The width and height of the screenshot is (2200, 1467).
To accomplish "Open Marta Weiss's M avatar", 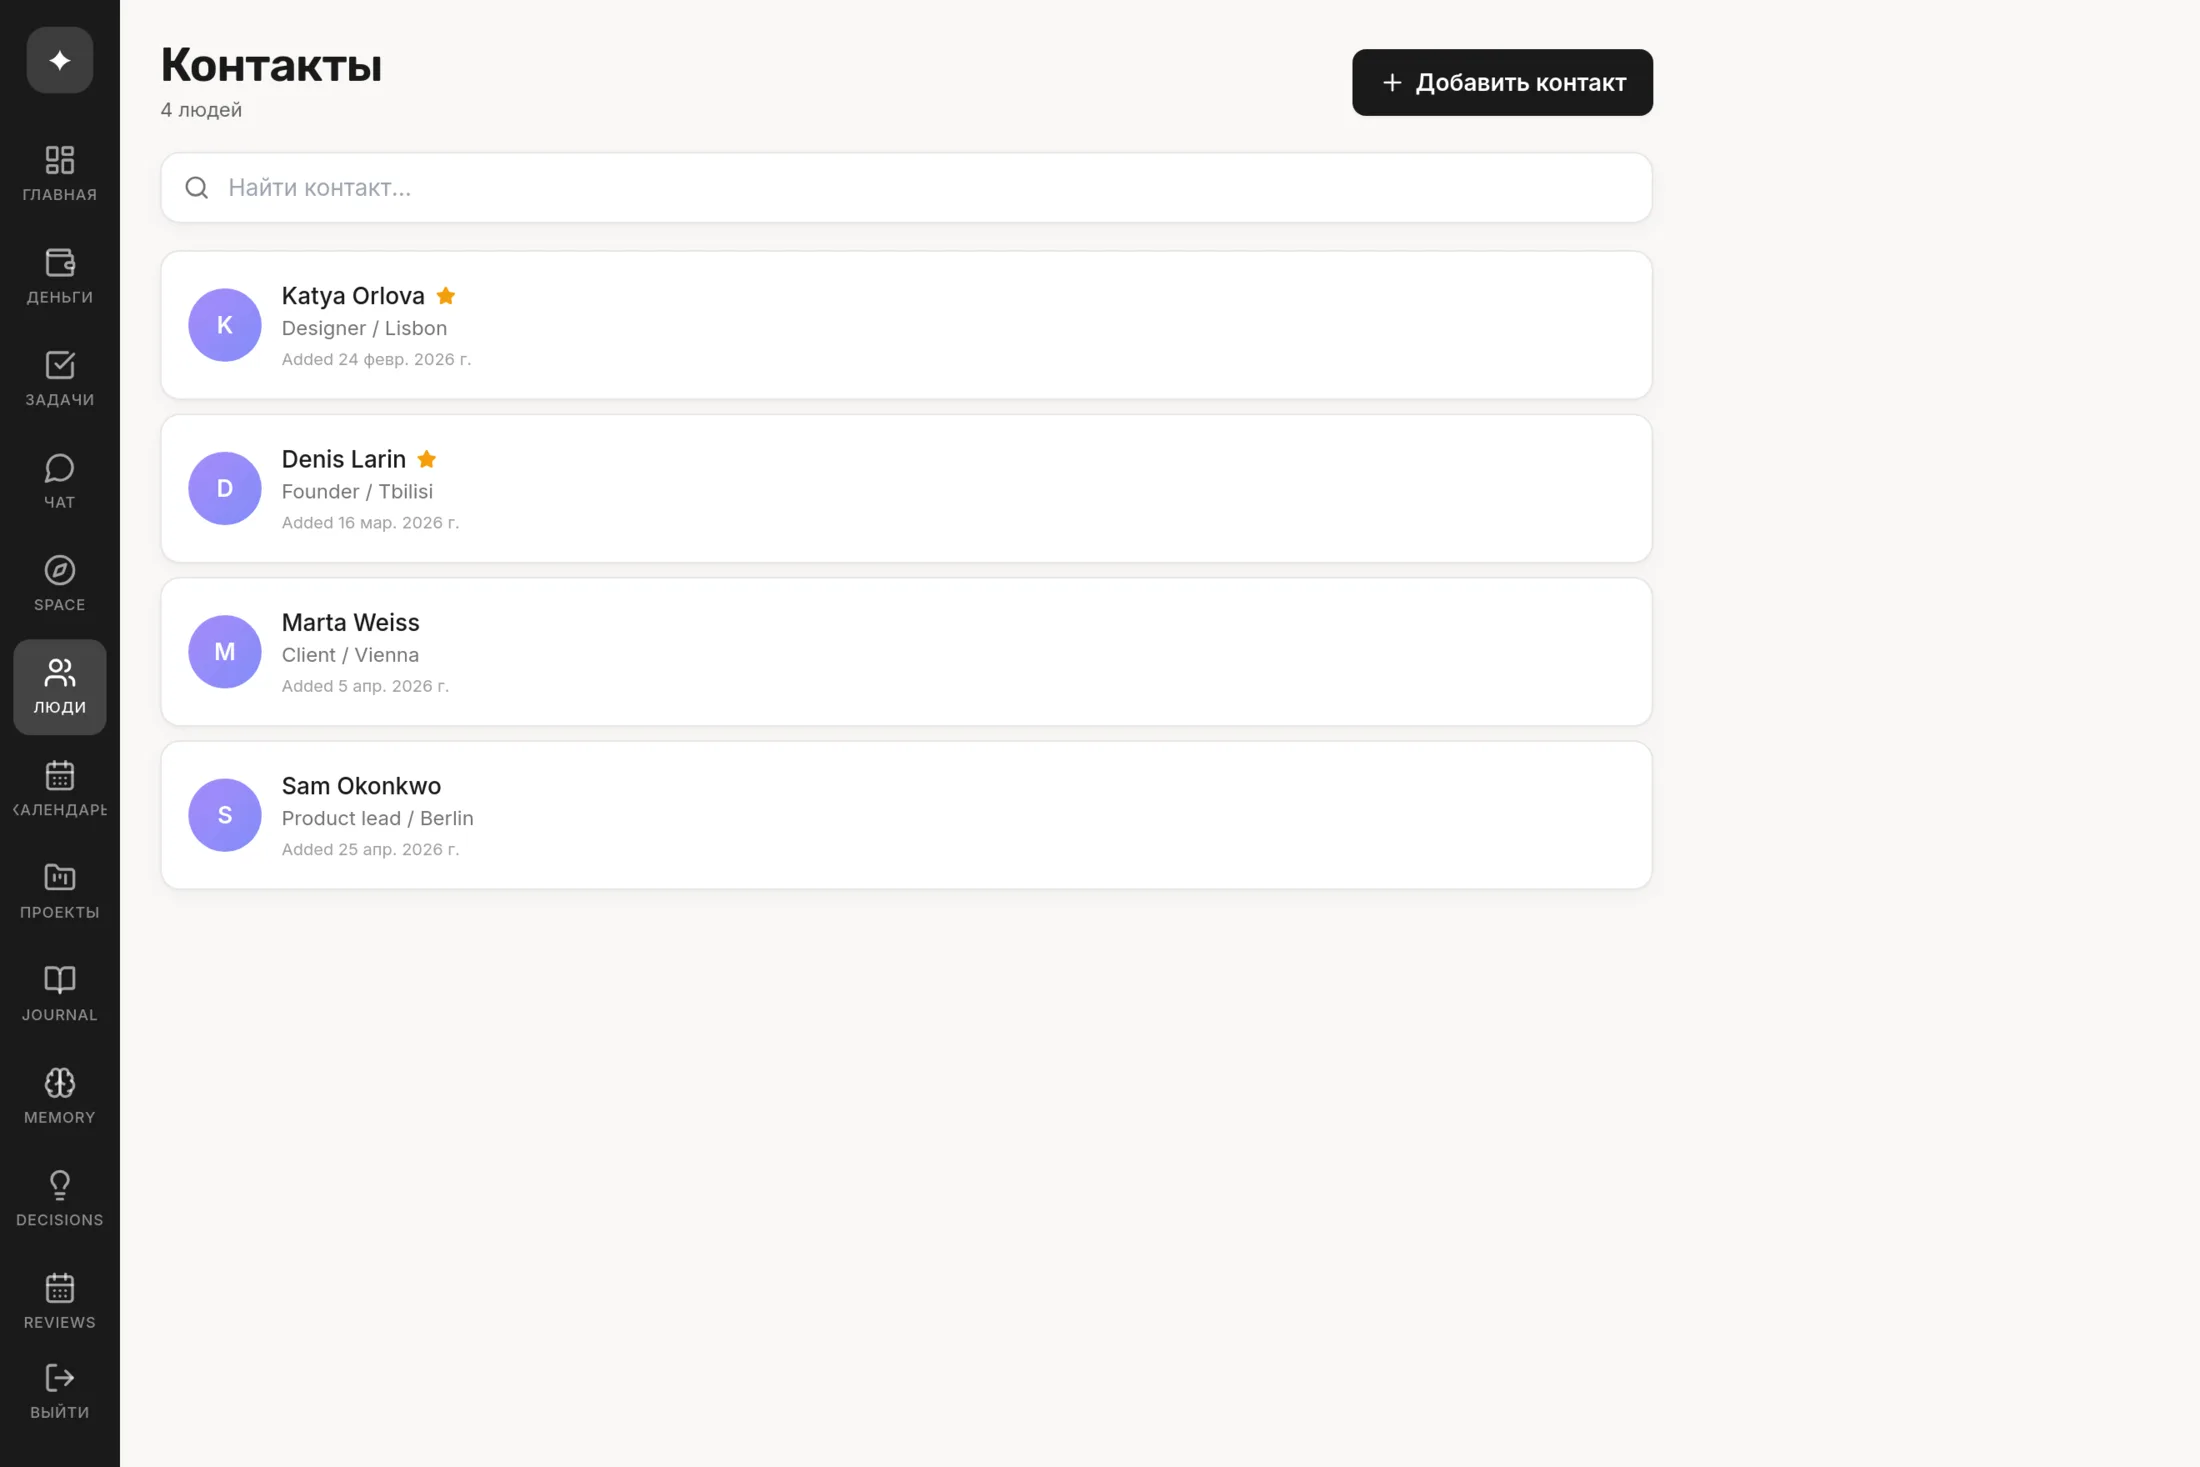I will click(x=225, y=652).
